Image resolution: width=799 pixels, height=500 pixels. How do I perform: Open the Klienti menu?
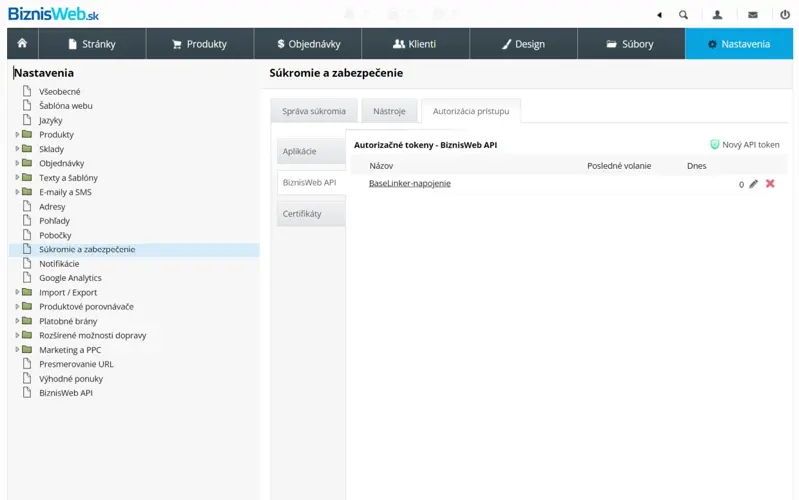(415, 44)
